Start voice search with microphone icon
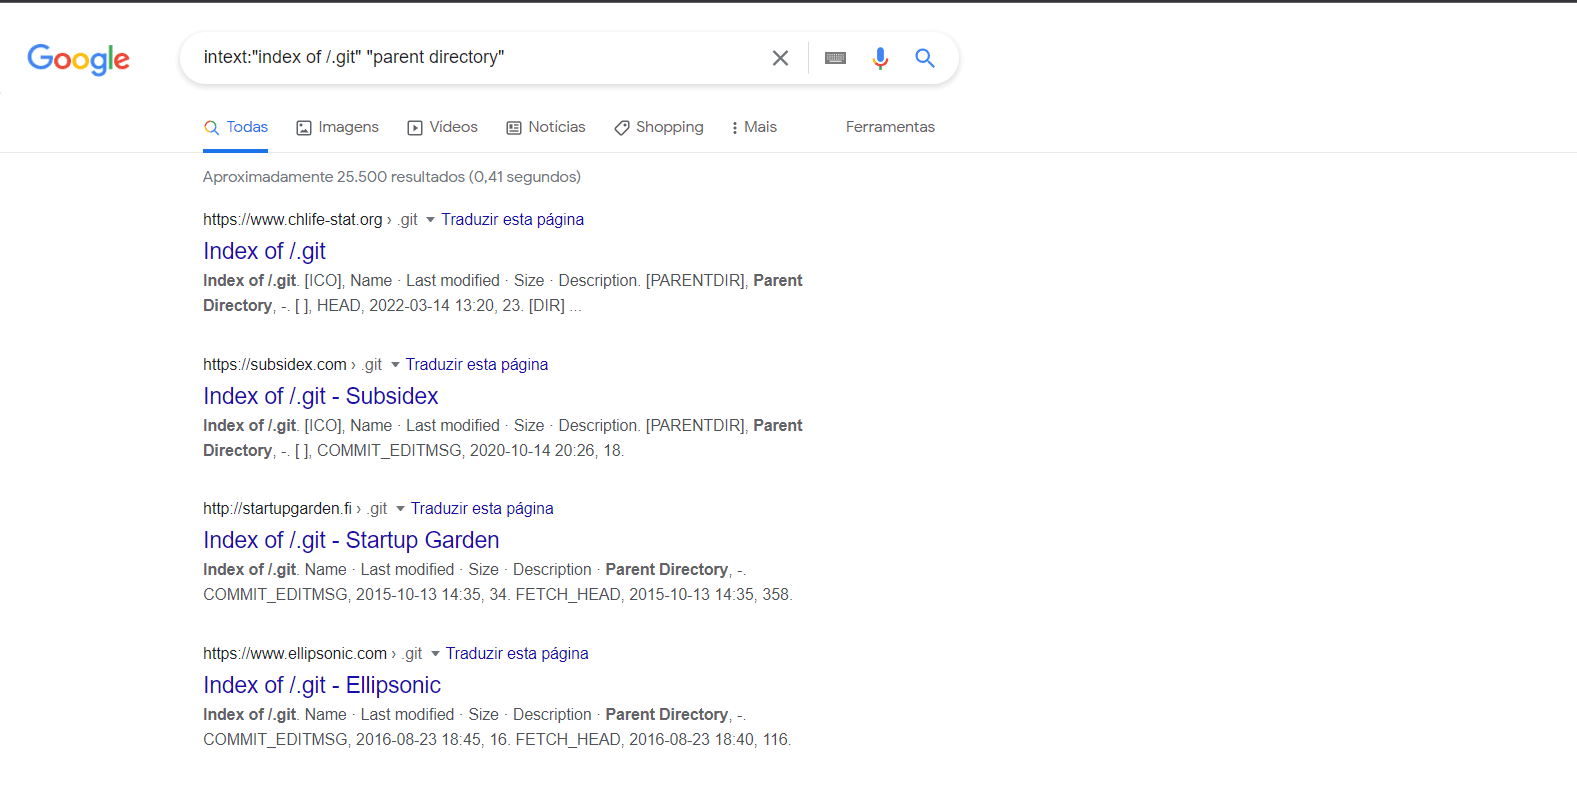The image size is (1577, 791). point(880,58)
